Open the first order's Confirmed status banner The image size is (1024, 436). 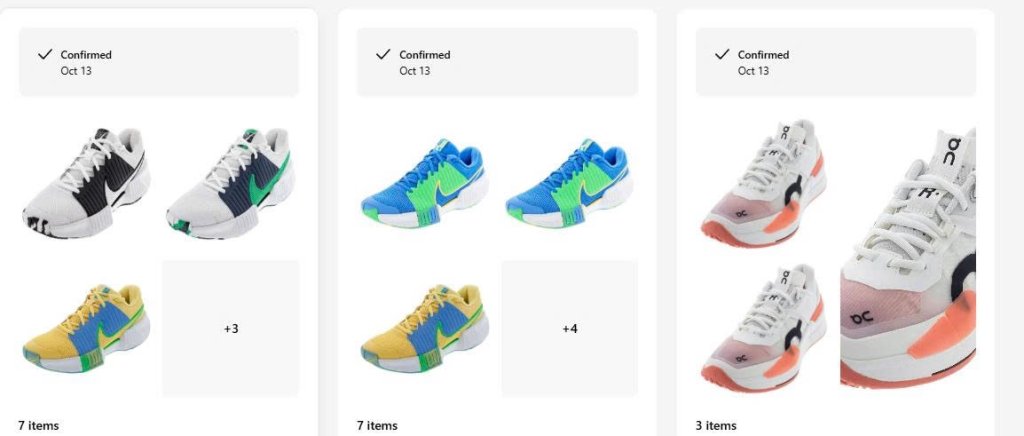coord(159,62)
